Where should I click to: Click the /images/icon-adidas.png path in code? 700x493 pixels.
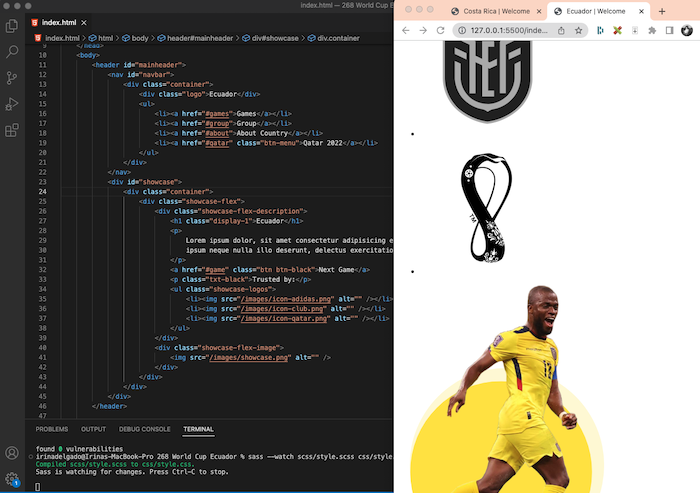[286, 299]
